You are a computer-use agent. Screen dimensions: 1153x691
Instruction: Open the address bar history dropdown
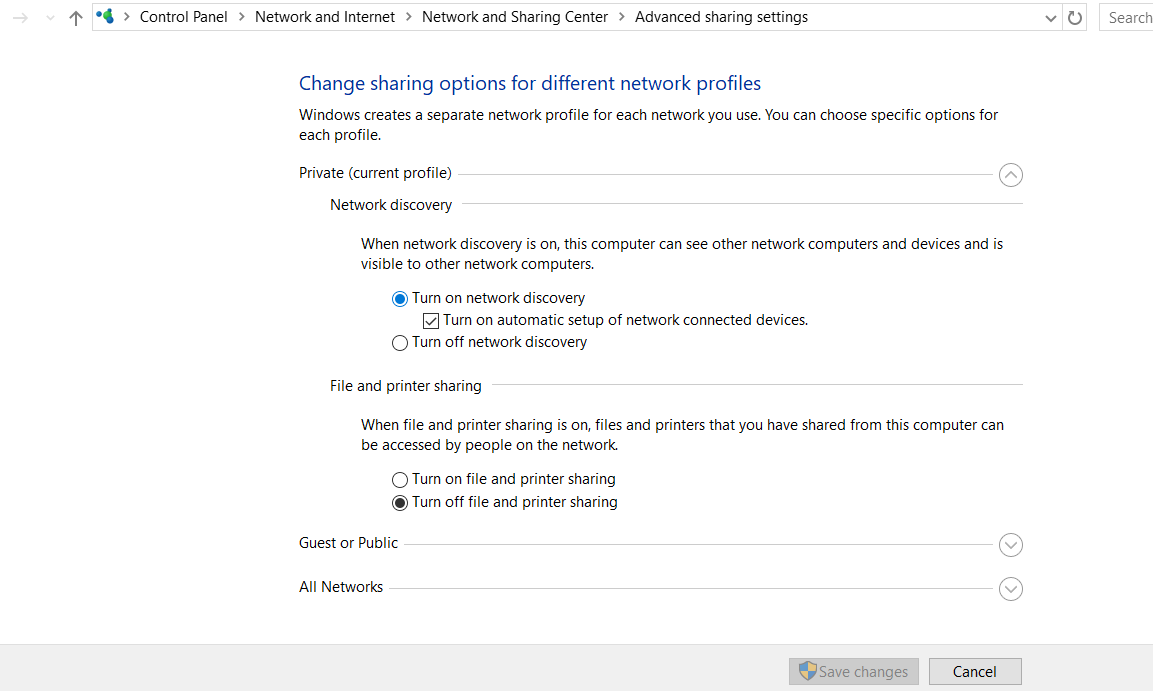pyautogui.click(x=1050, y=17)
